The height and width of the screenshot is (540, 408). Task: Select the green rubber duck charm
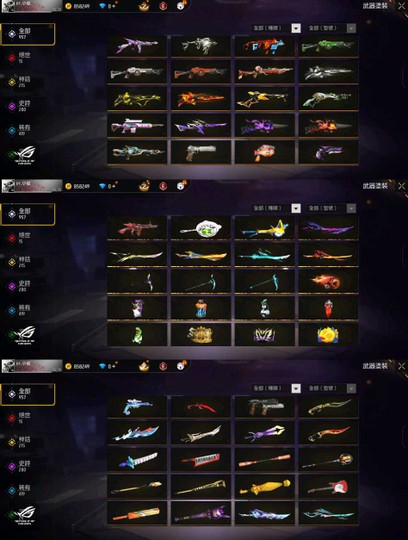tap(137, 334)
